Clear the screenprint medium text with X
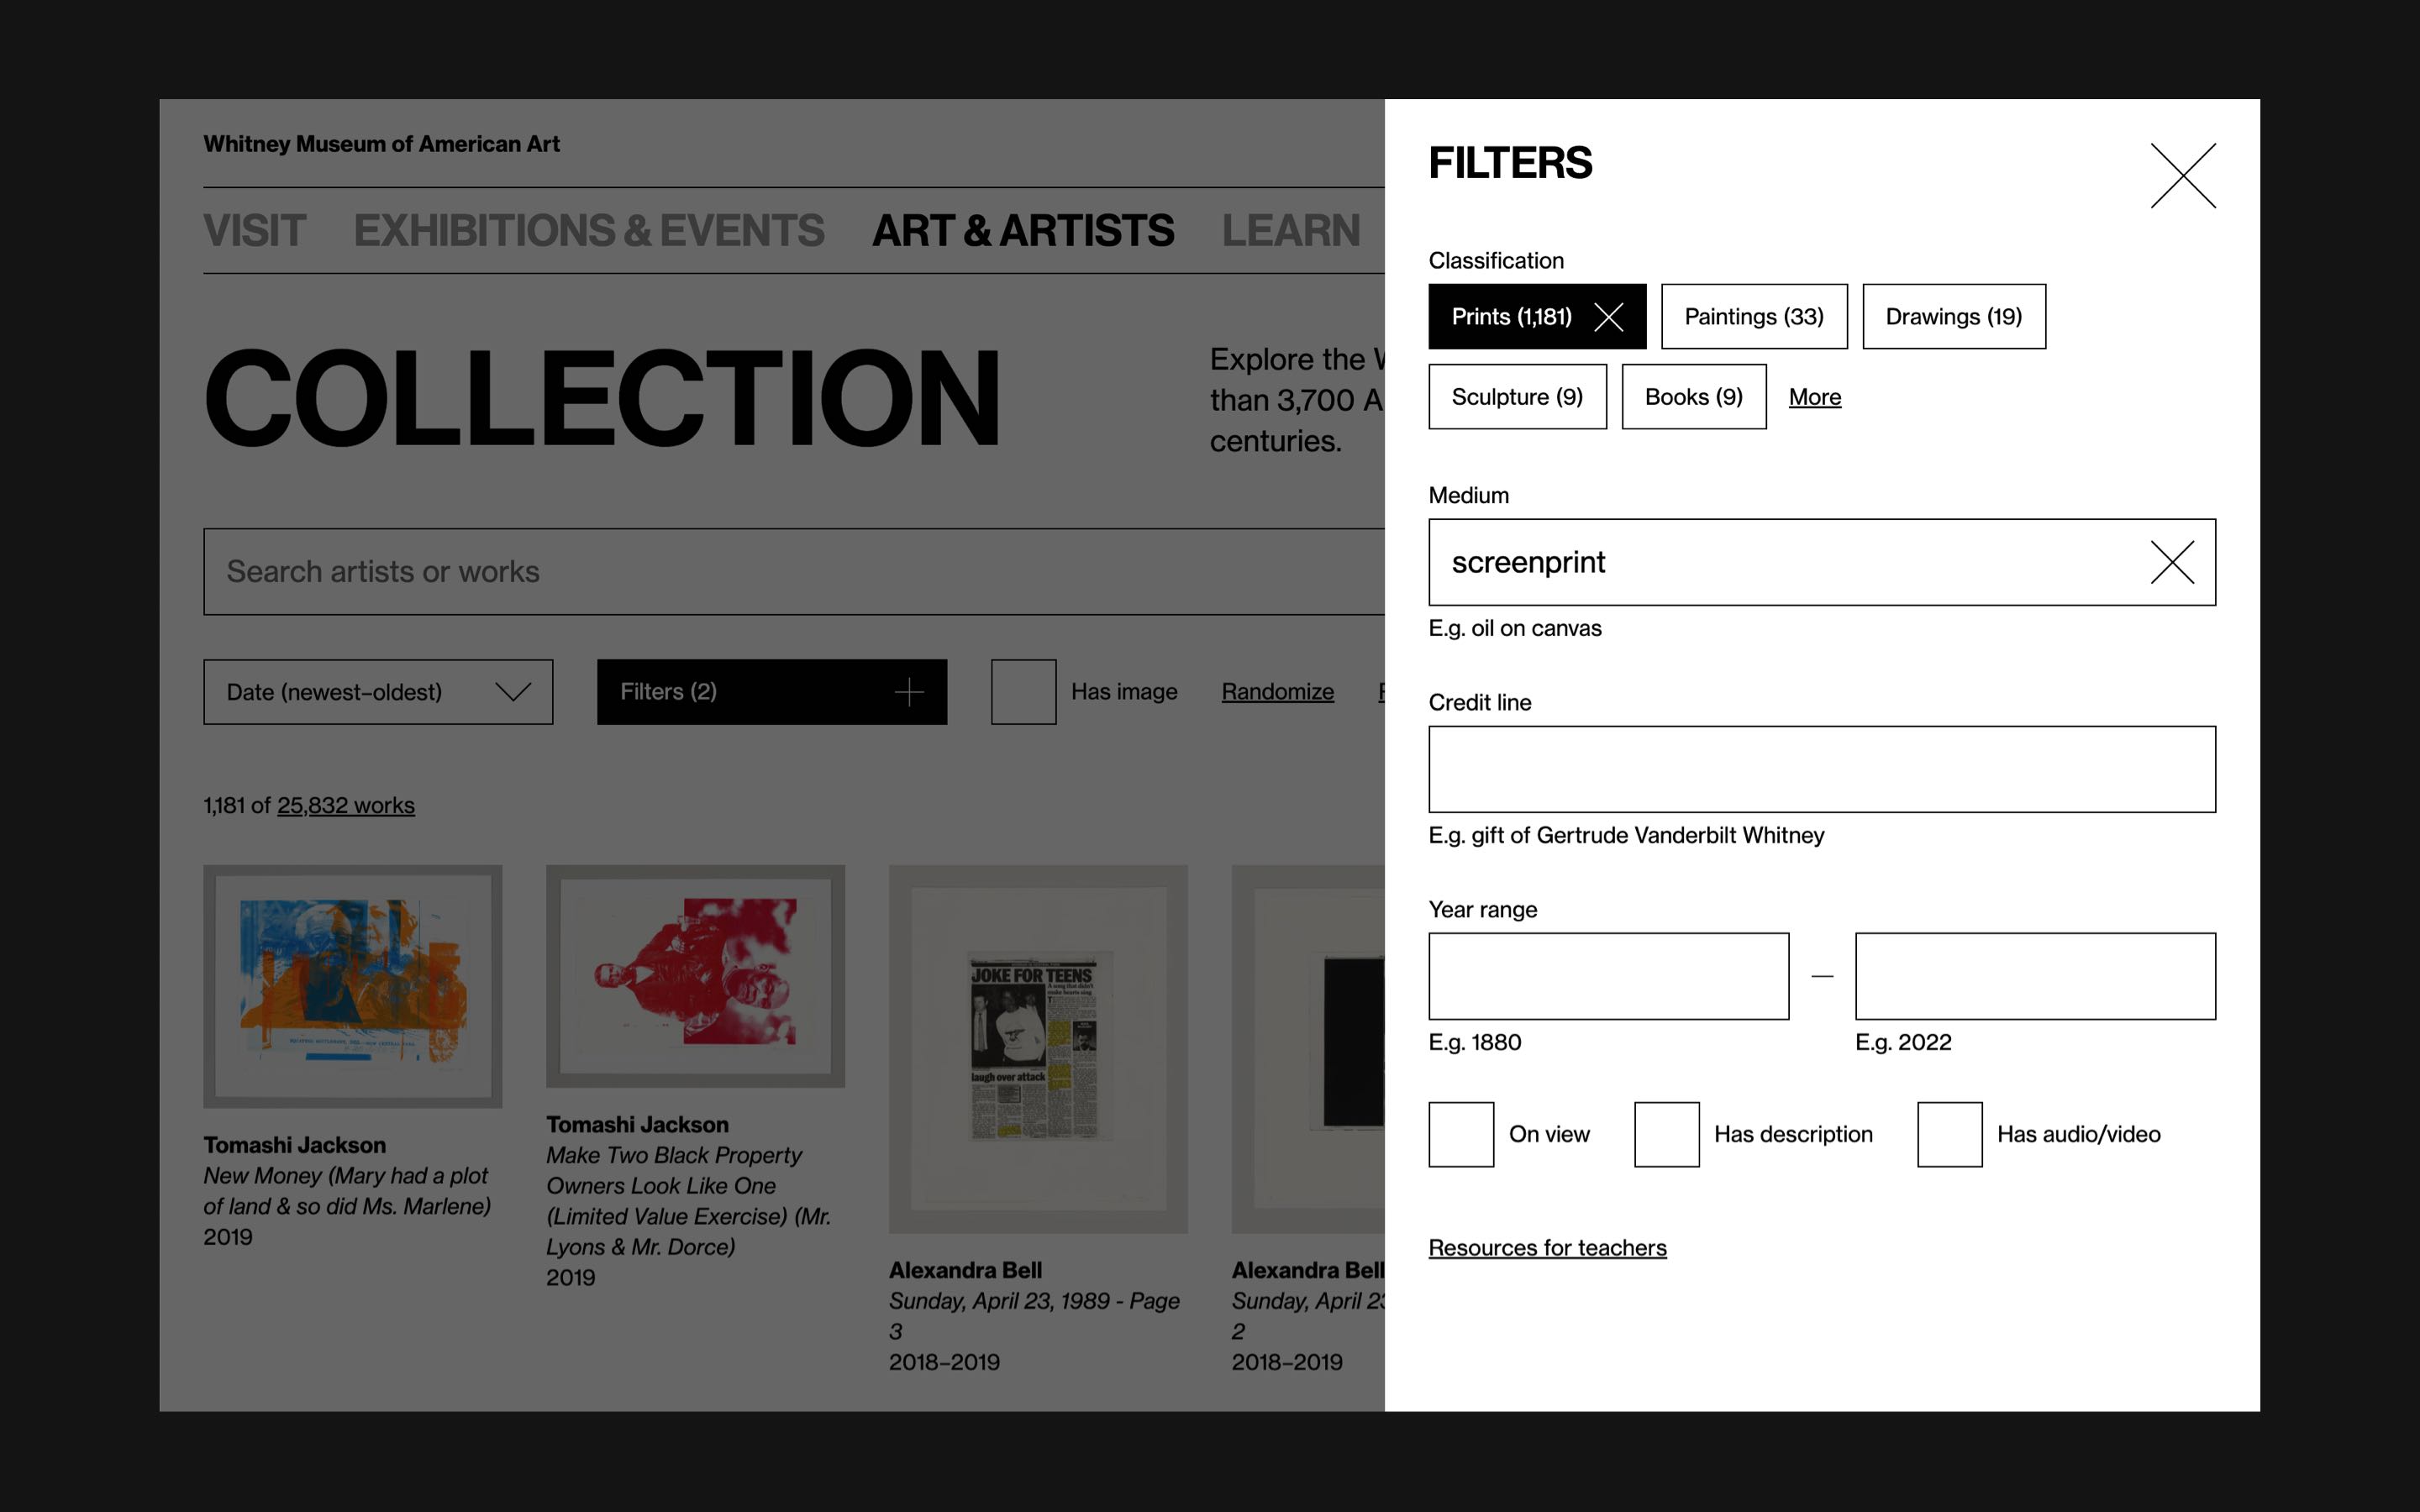The image size is (2420, 1512). (x=2171, y=562)
